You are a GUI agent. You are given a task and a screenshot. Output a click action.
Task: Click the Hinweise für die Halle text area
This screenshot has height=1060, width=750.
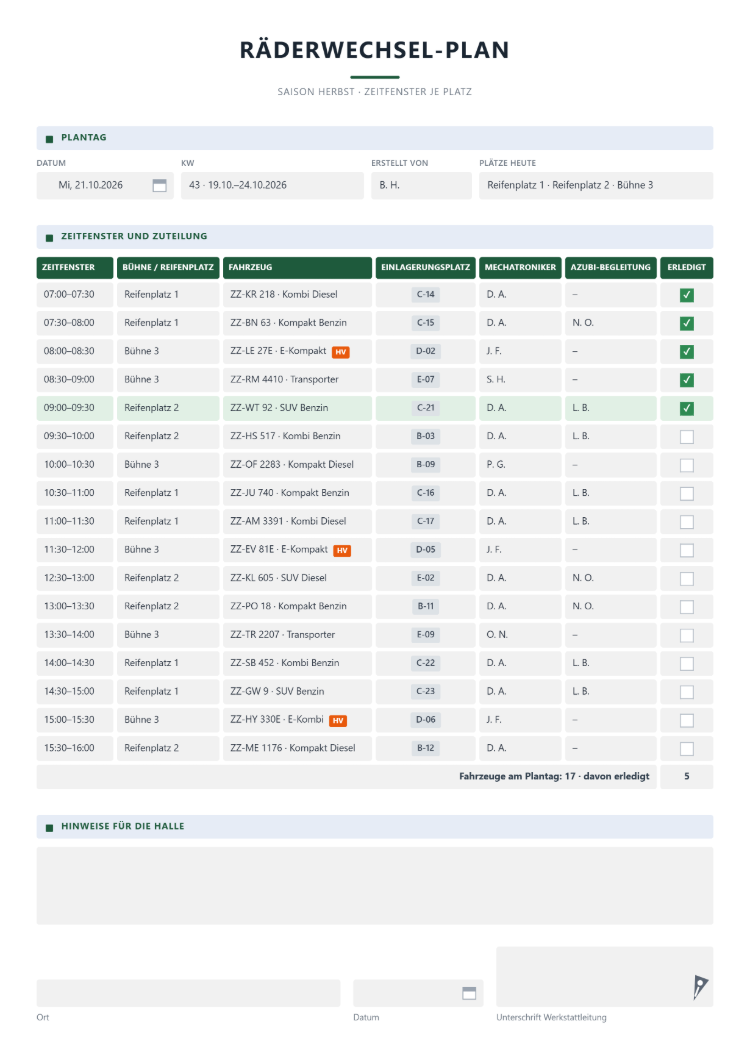pos(375,886)
